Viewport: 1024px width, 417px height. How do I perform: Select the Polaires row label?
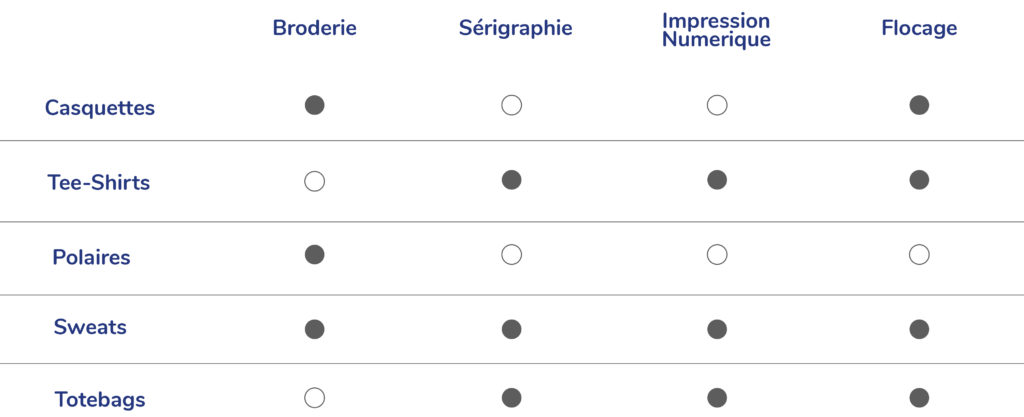point(91,257)
